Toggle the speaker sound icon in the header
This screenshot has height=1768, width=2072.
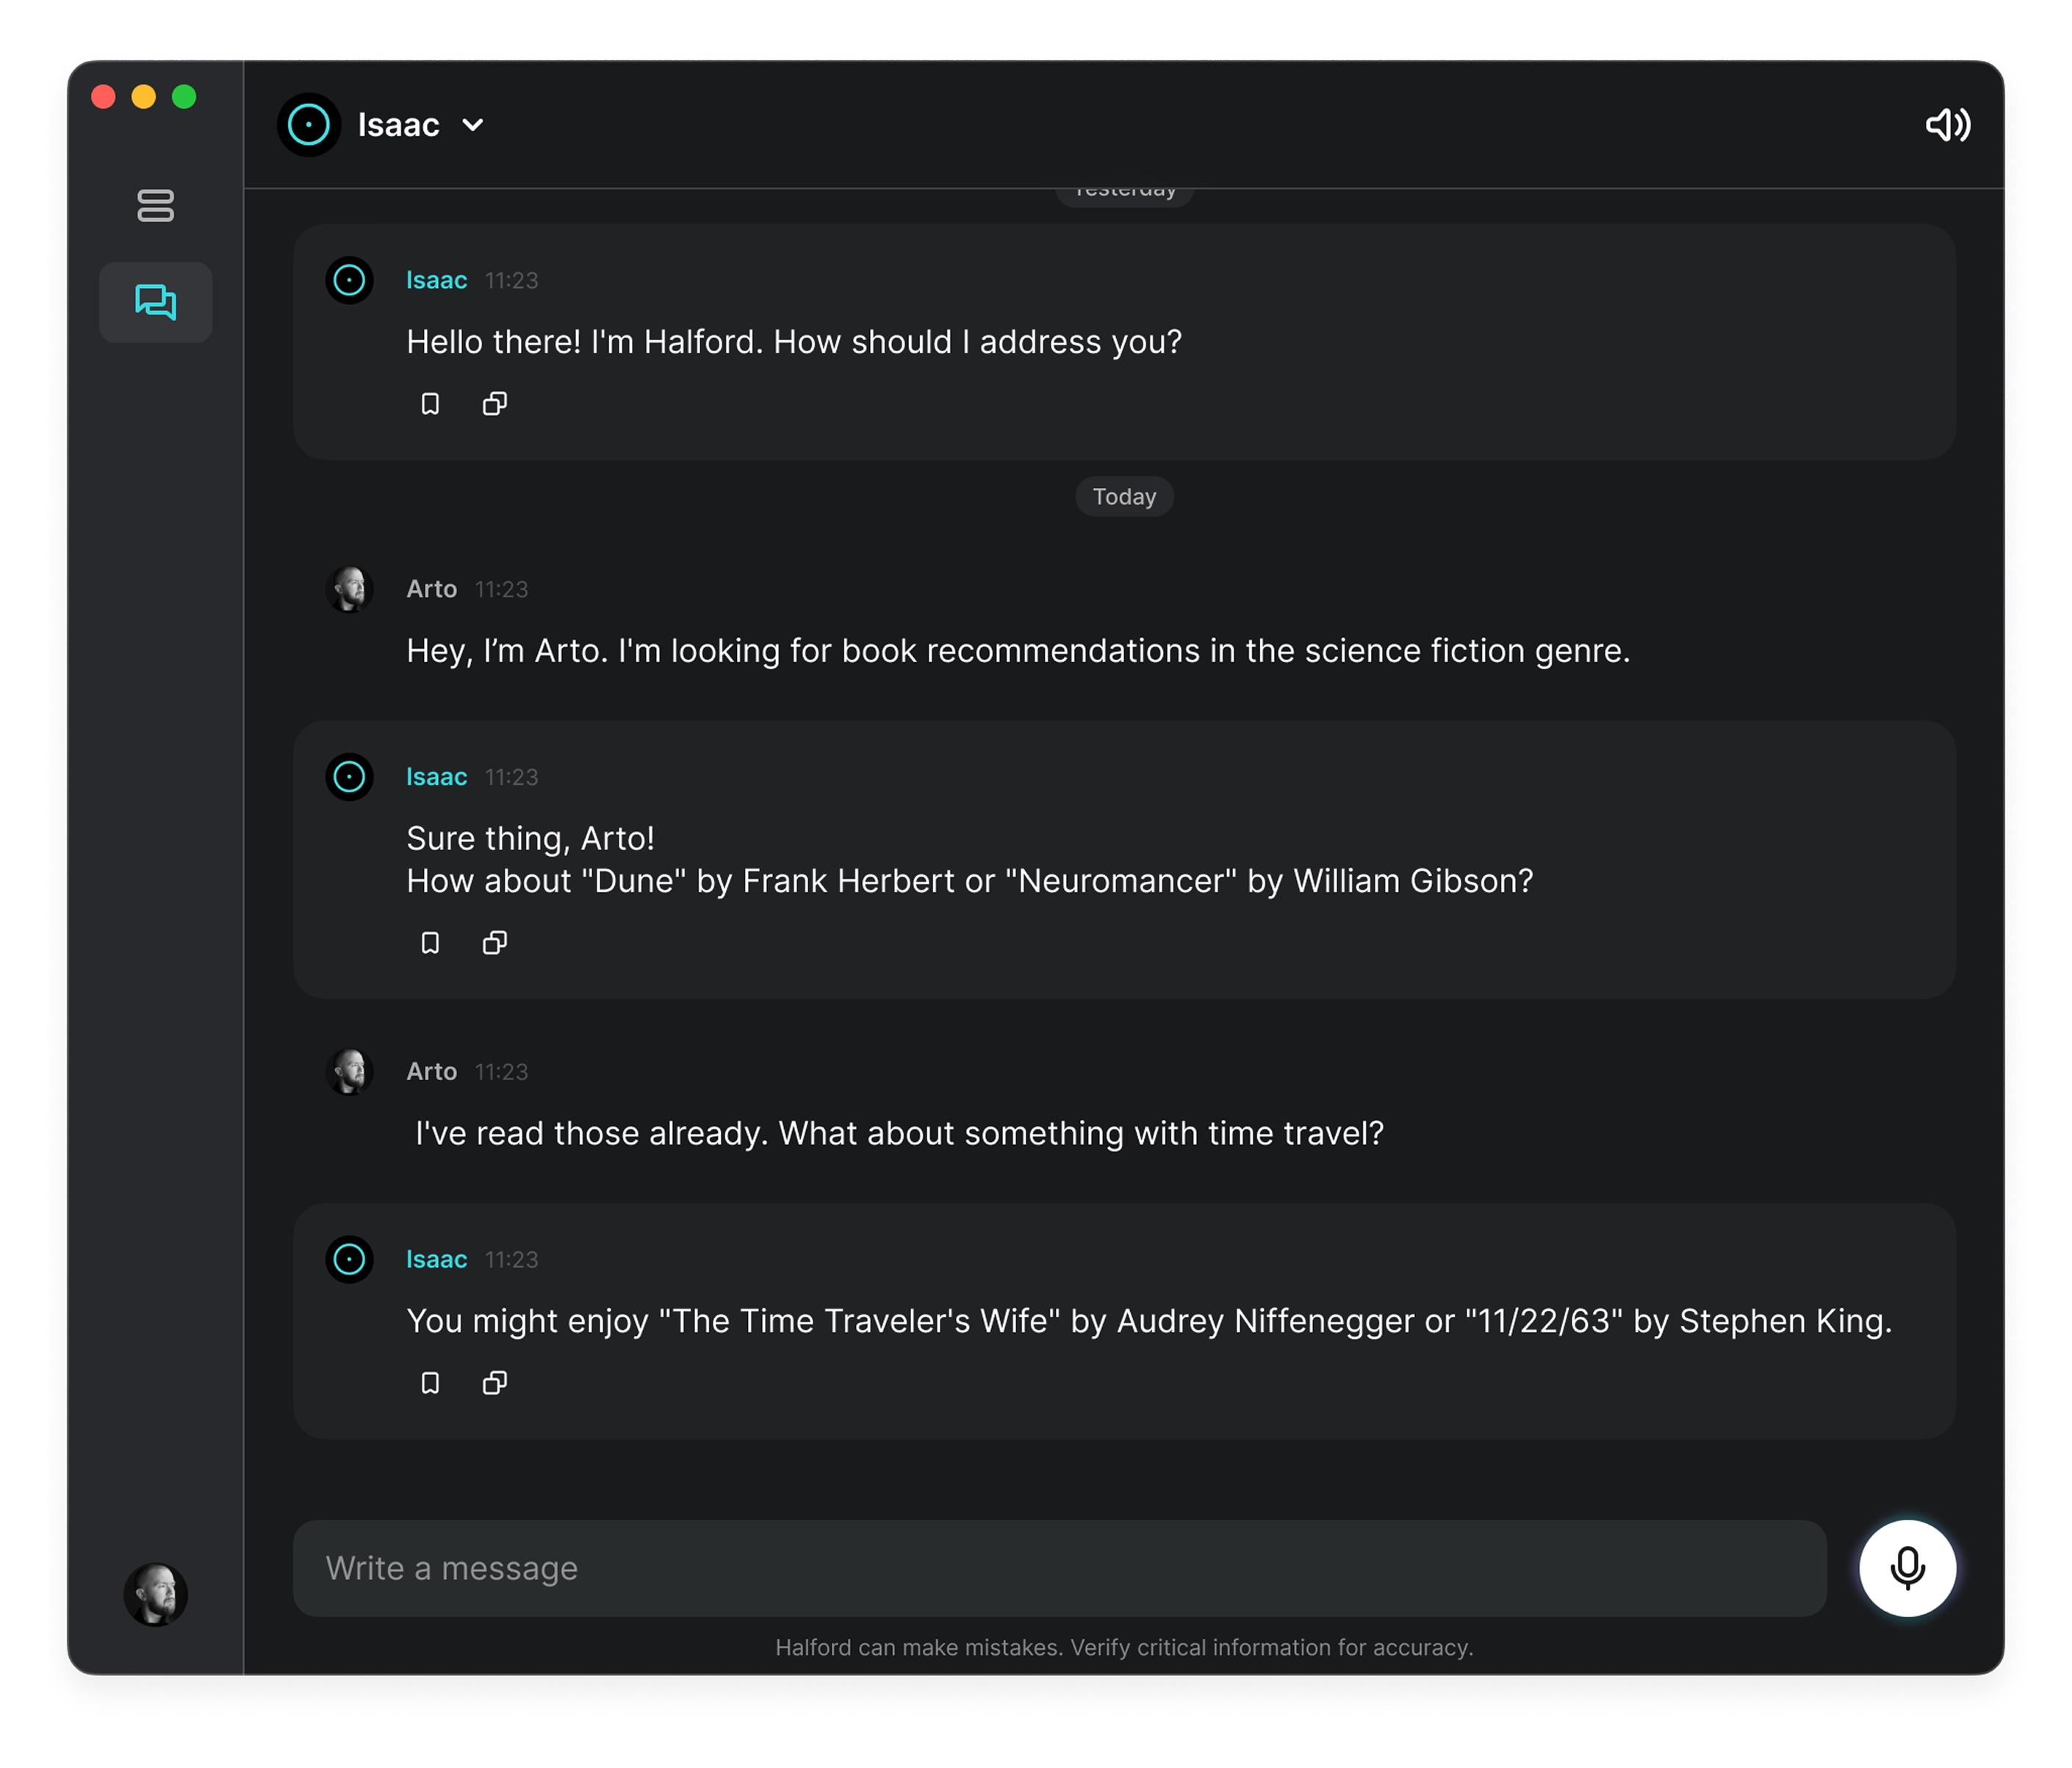(1947, 125)
